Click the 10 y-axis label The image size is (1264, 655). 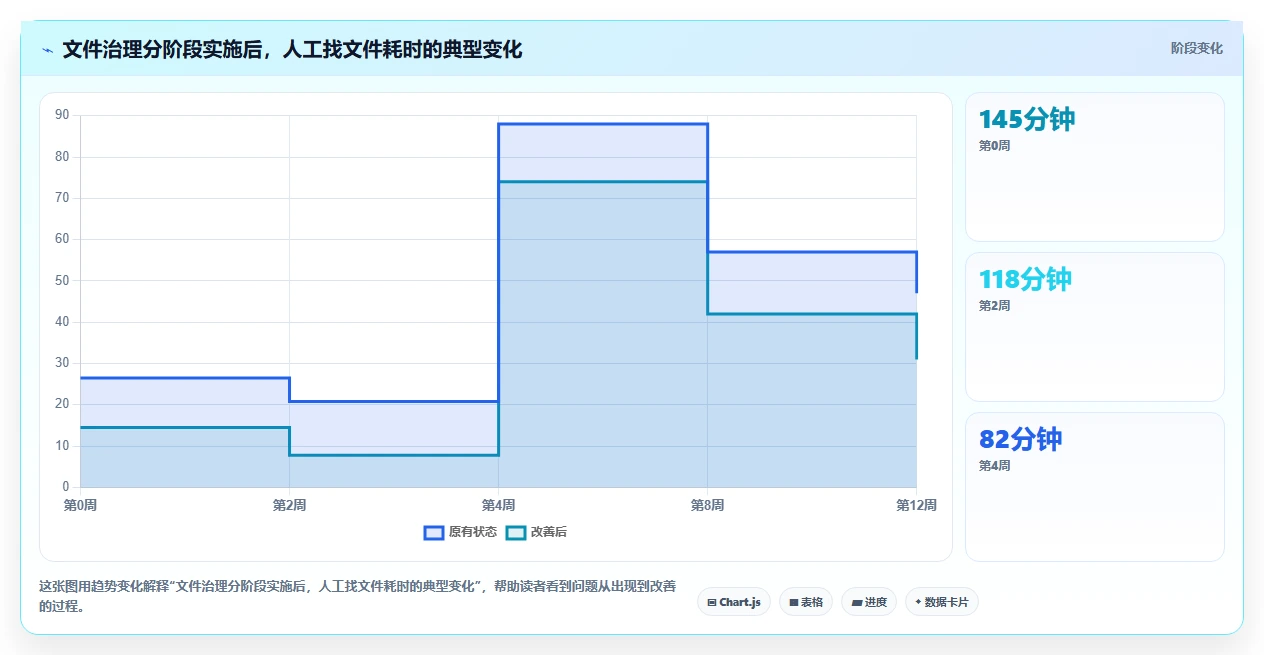pyautogui.click(x=62, y=446)
